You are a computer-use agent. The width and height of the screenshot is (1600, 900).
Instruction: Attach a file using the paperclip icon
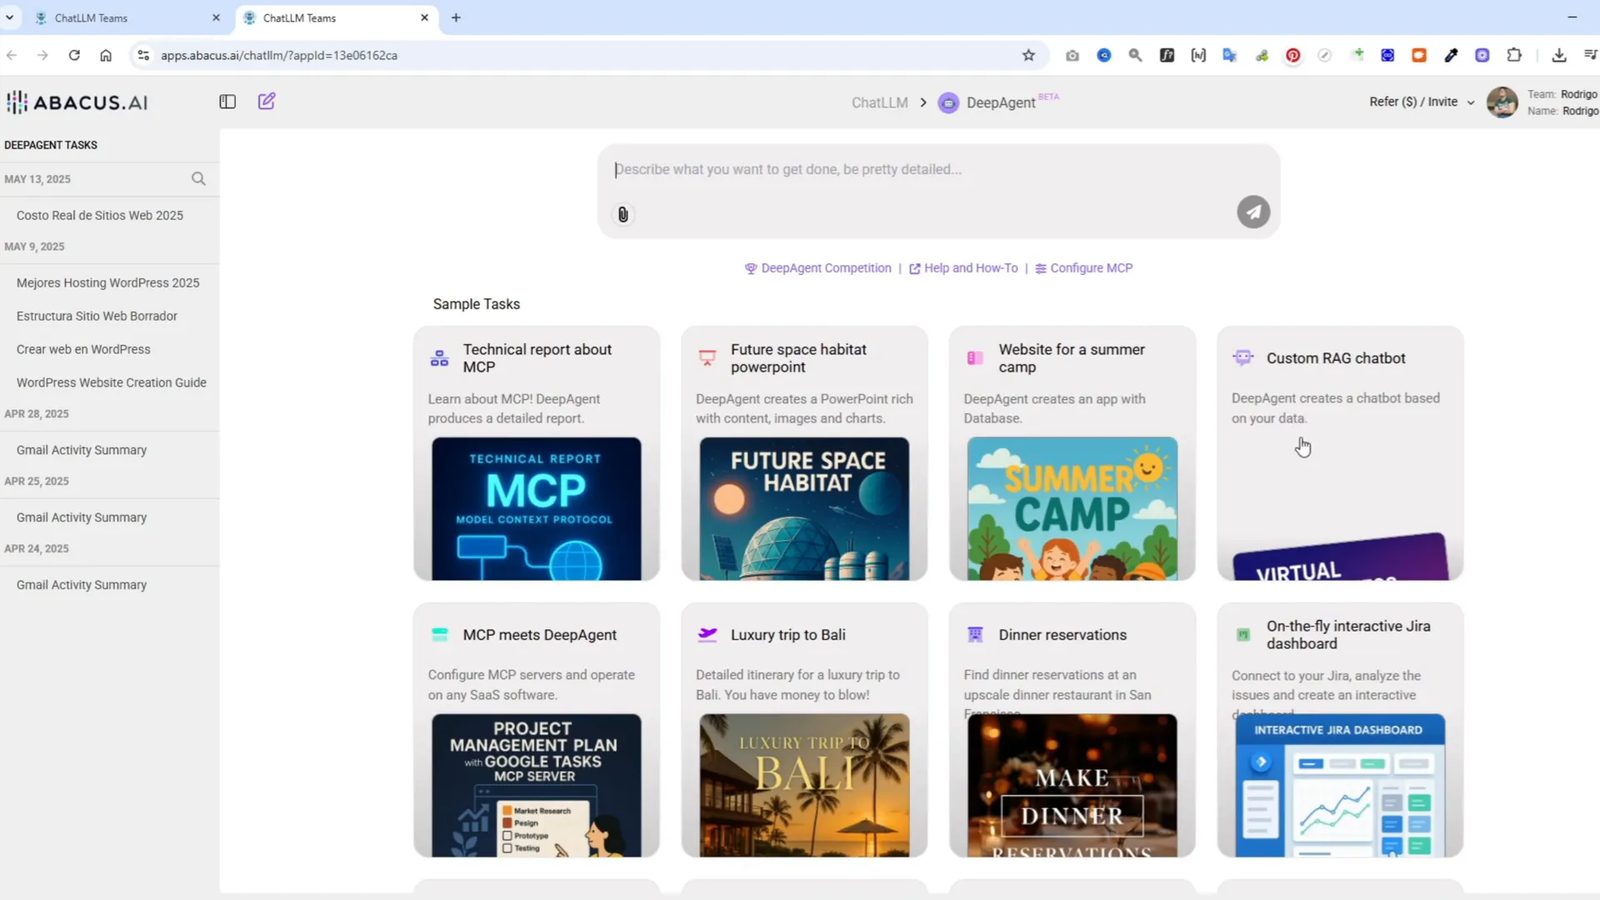(622, 214)
